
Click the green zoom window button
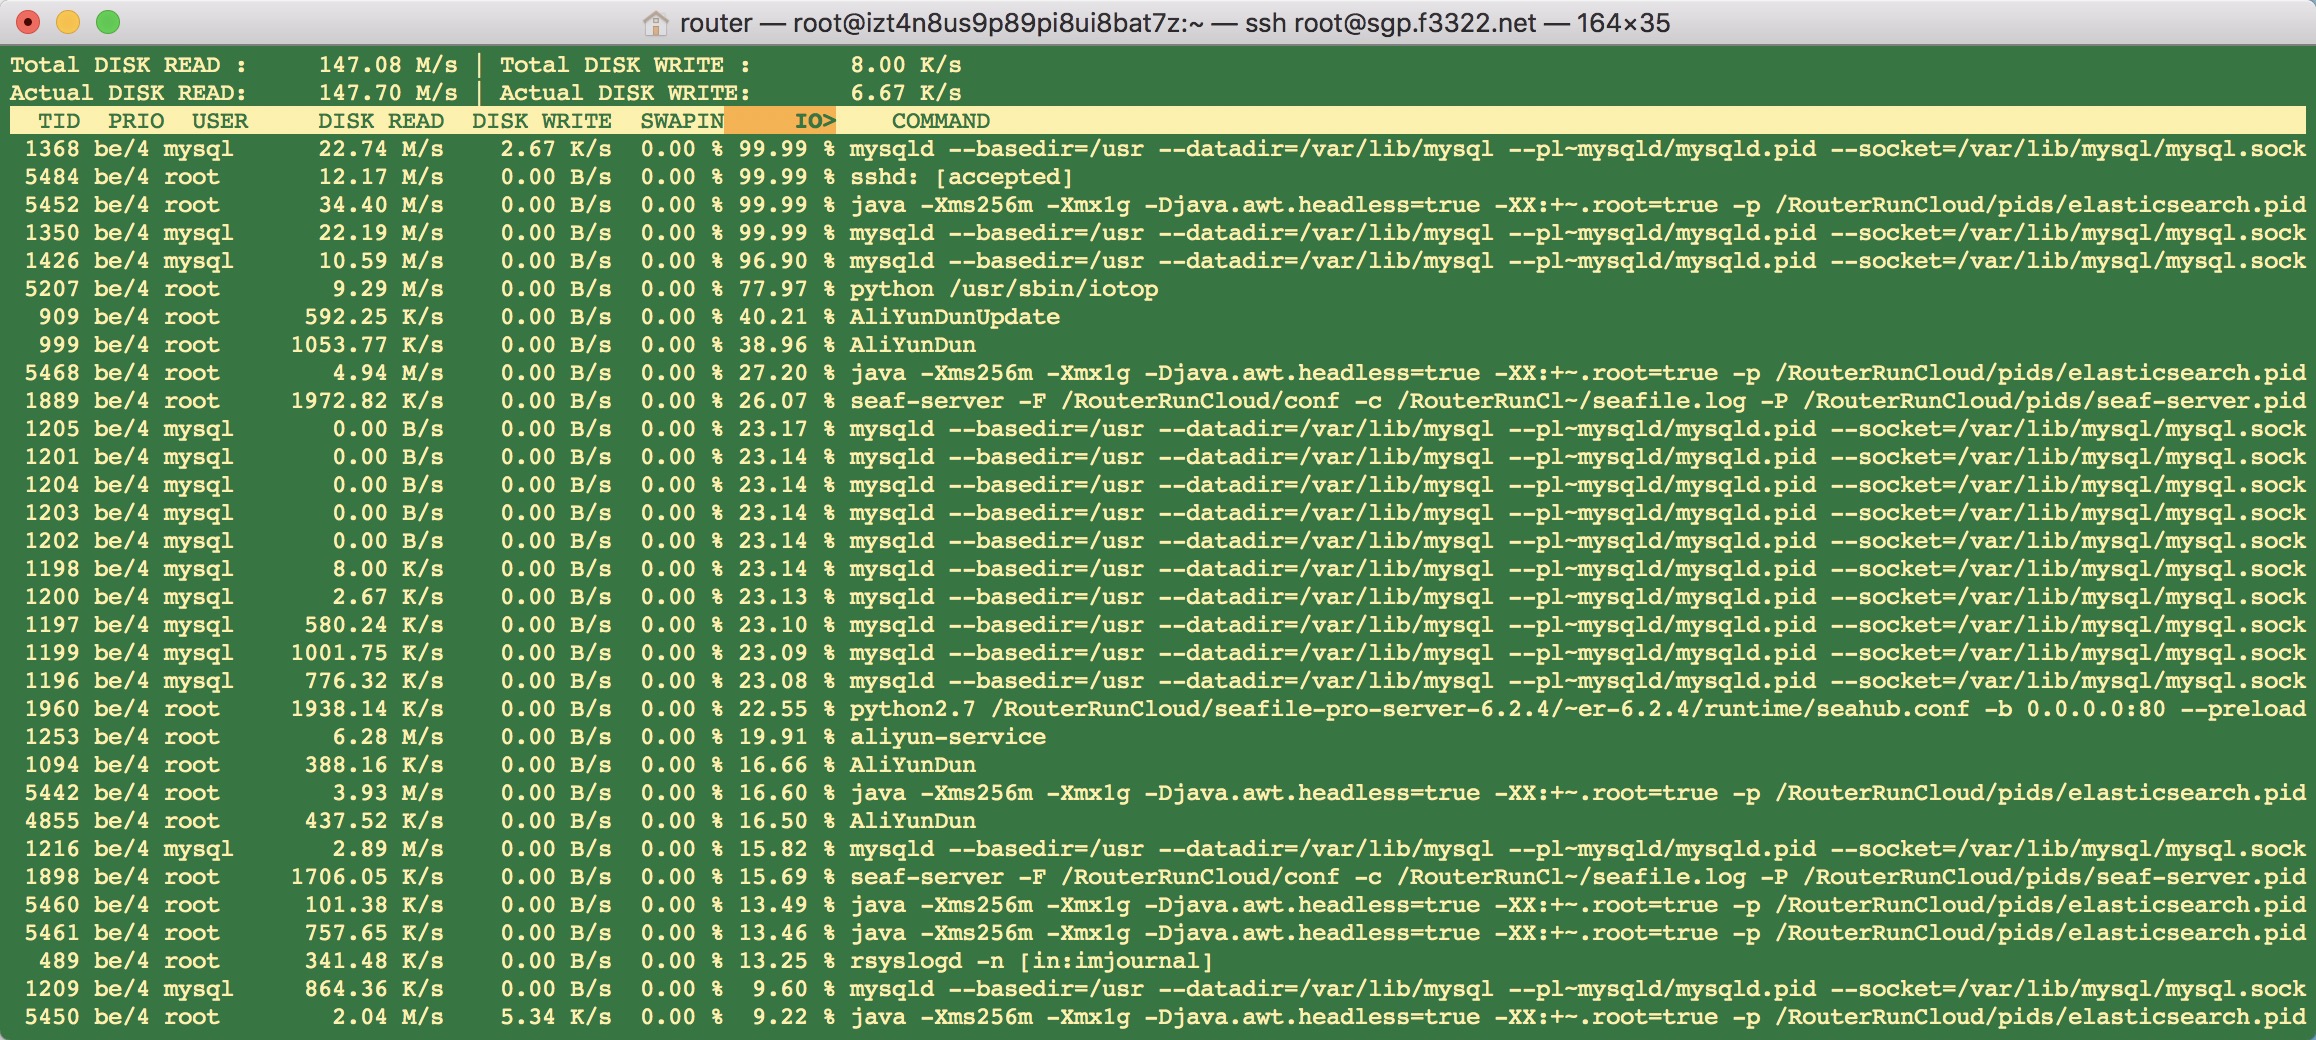108,22
